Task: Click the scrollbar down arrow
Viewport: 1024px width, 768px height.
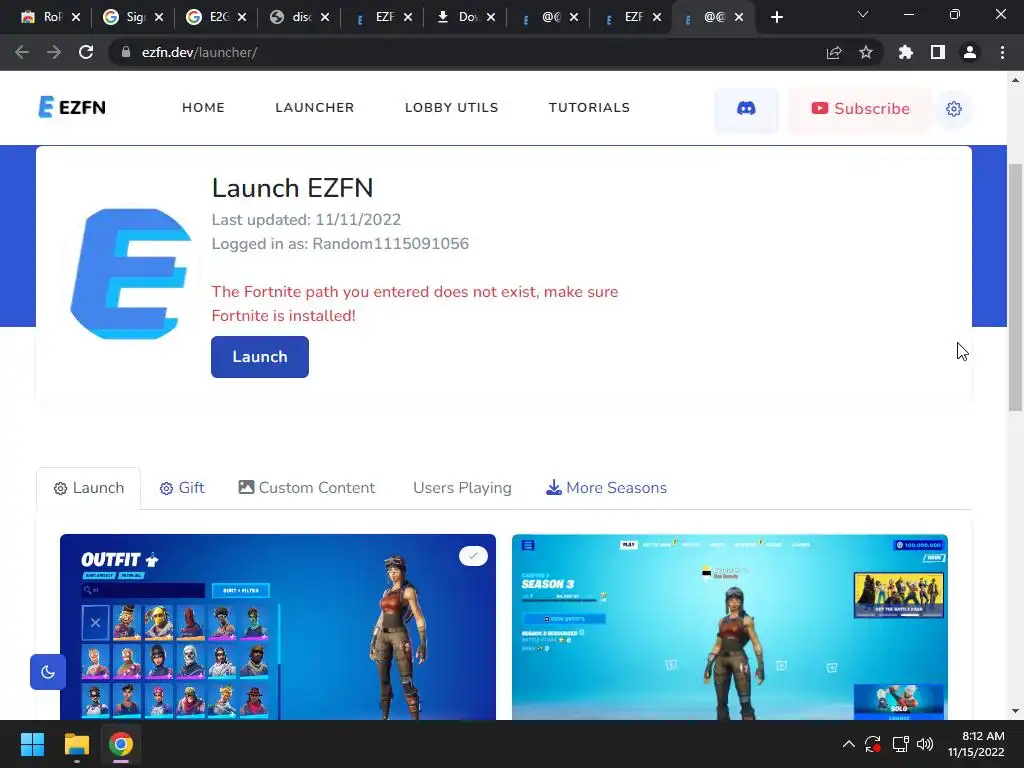Action: click(x=1015, y=711)
